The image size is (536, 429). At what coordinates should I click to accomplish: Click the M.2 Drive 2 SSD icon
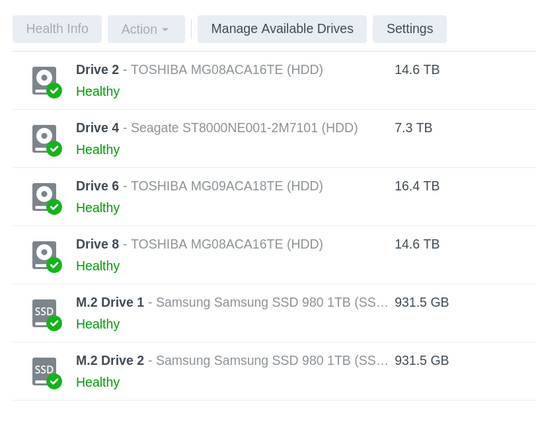point(44,371)
